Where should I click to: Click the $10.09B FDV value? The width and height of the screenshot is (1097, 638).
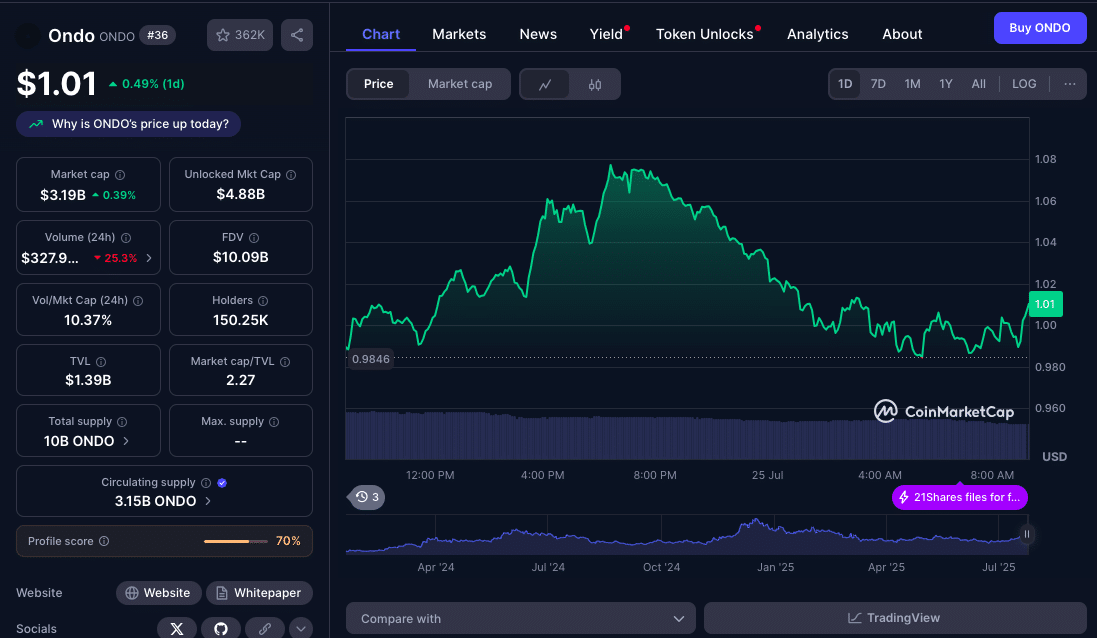click(x=241, y=257)
